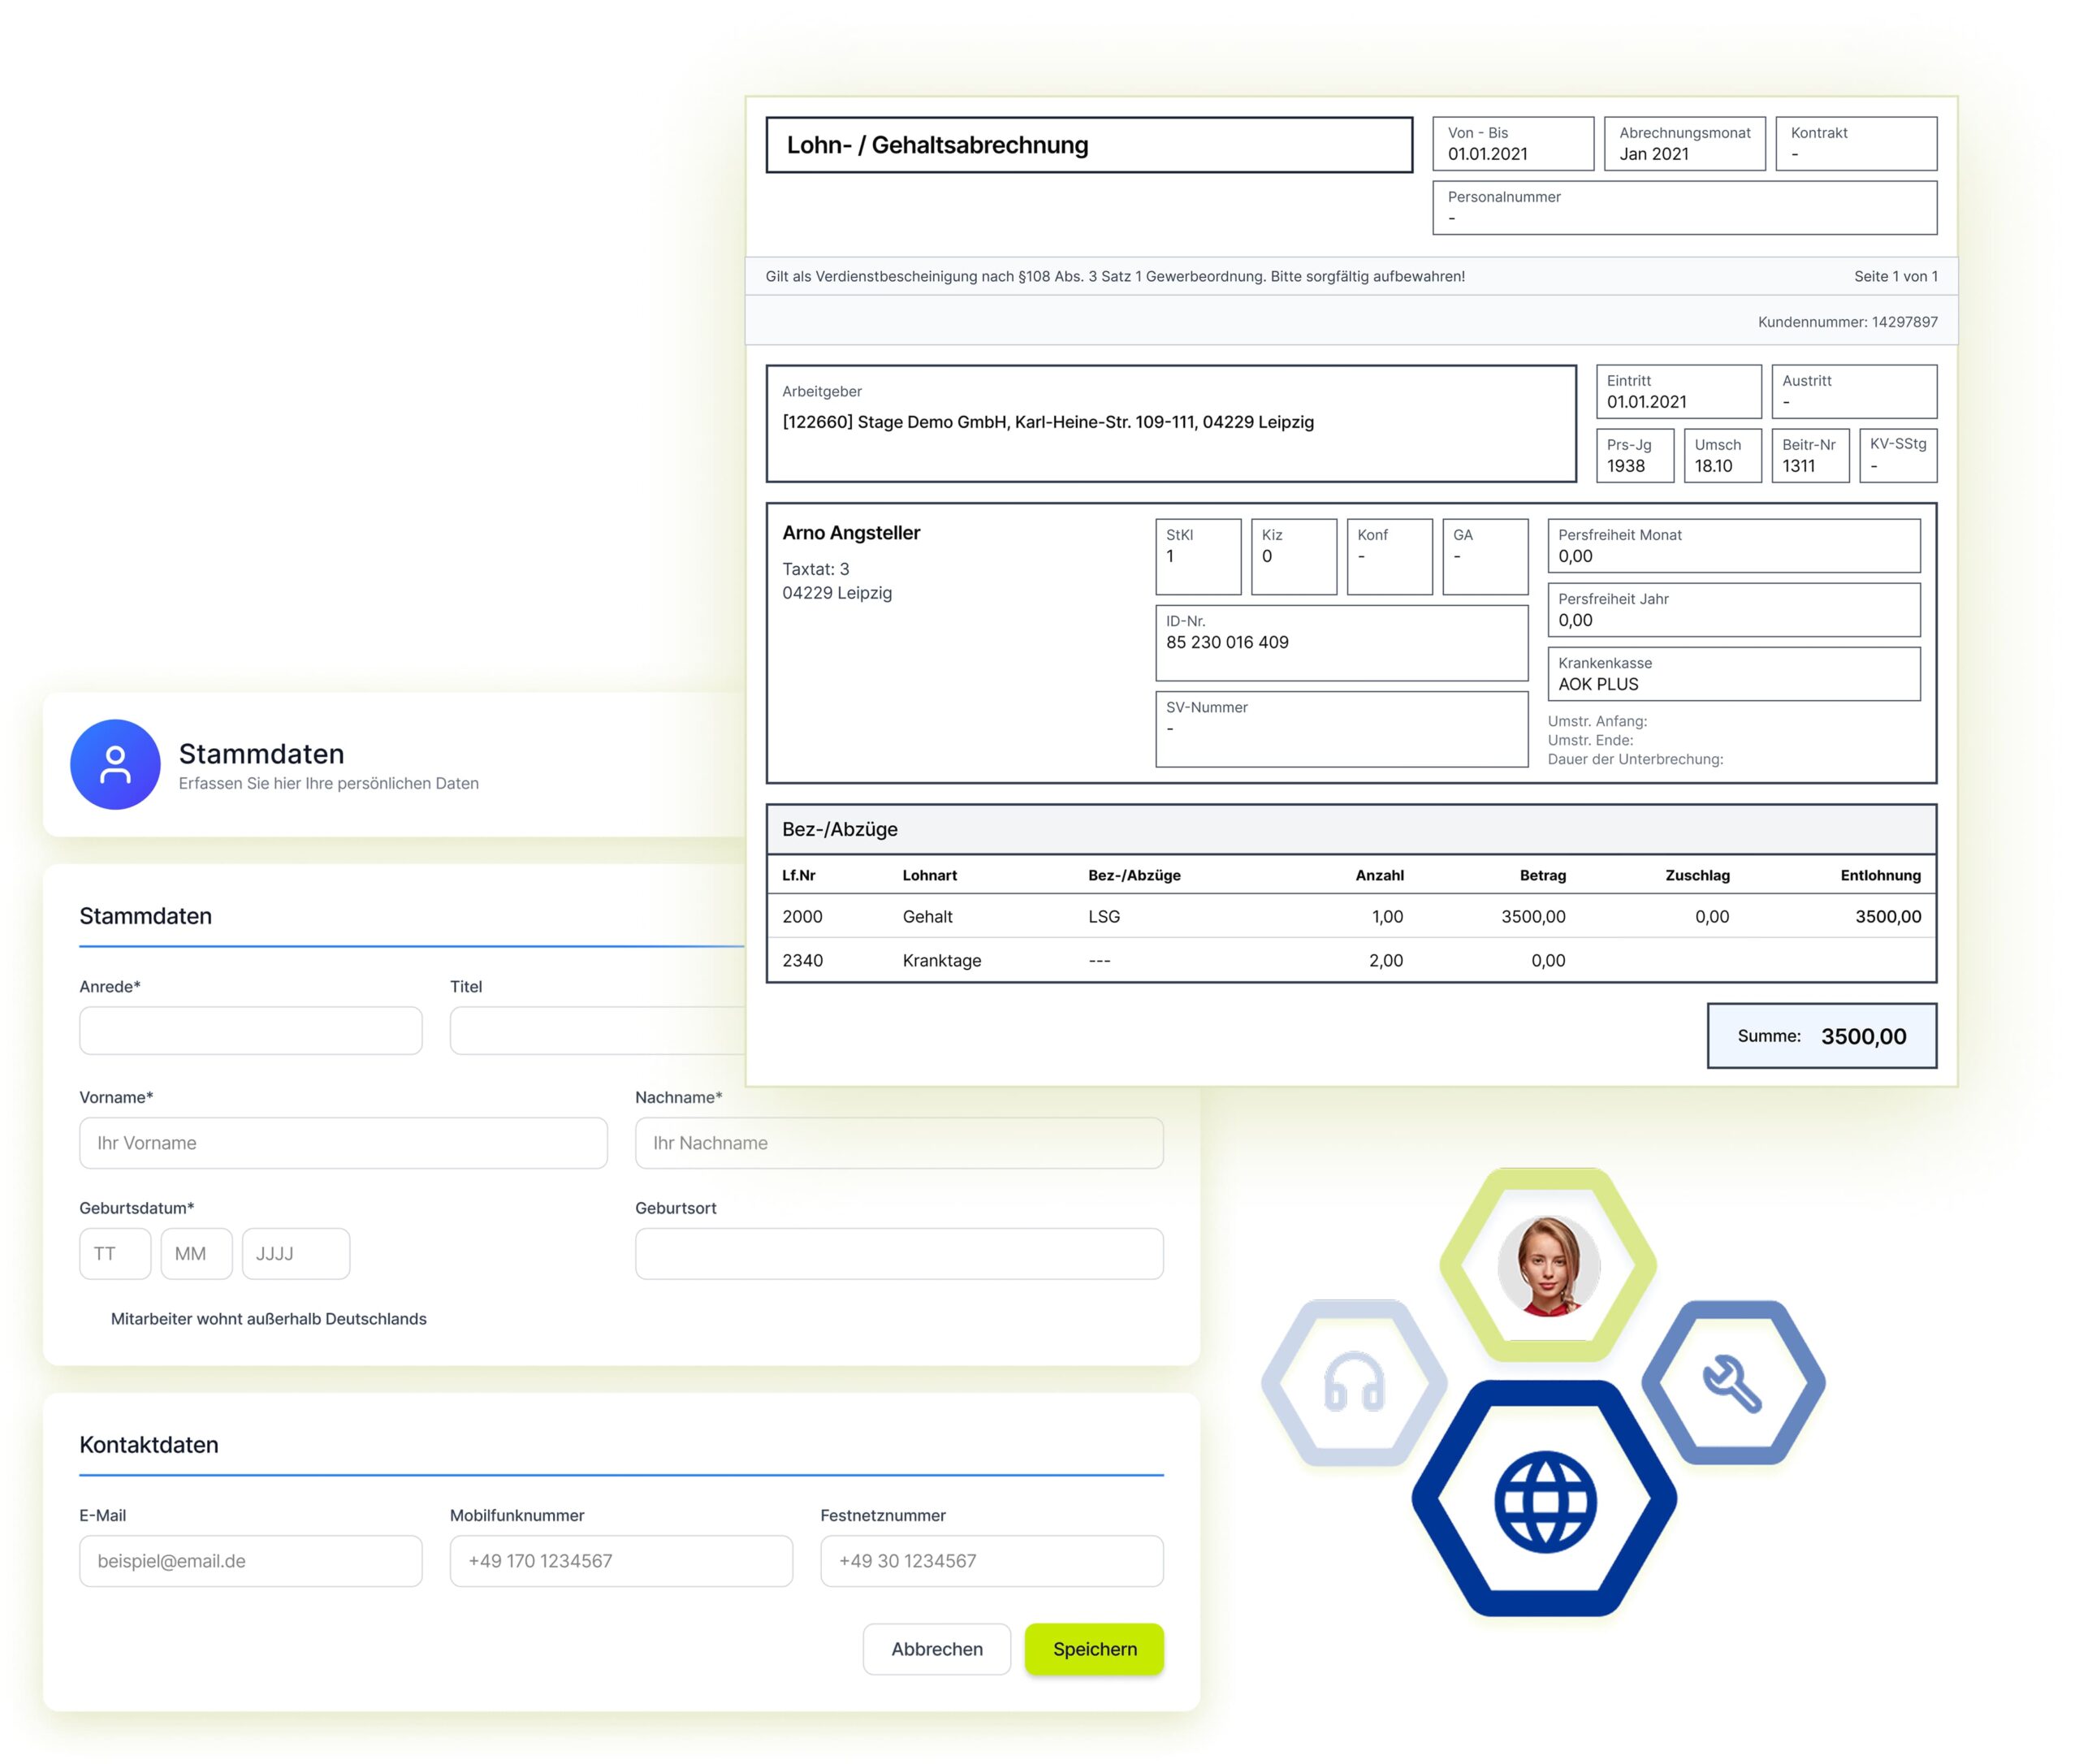2079x1764 pixels.
Task: Click the Festnetznummer field
Action: click(x=992, y=1561)
